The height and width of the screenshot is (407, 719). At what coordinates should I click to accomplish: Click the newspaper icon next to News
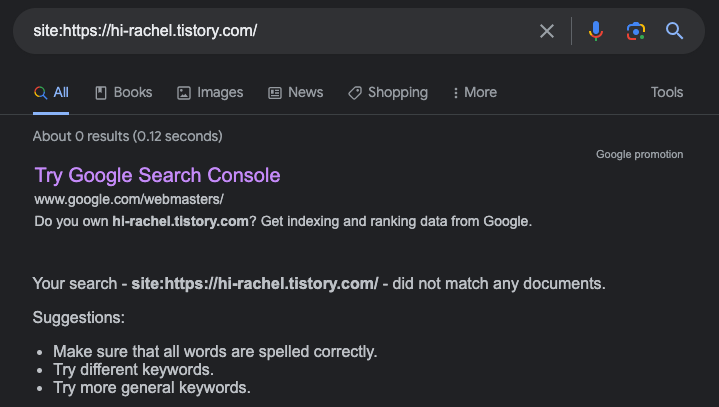[x=275, y=93]
